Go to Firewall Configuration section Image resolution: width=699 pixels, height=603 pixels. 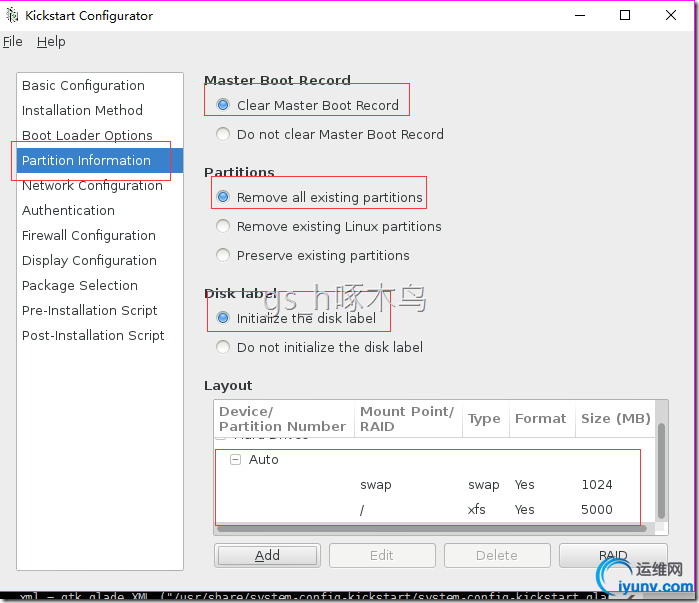tap(100, 235)
